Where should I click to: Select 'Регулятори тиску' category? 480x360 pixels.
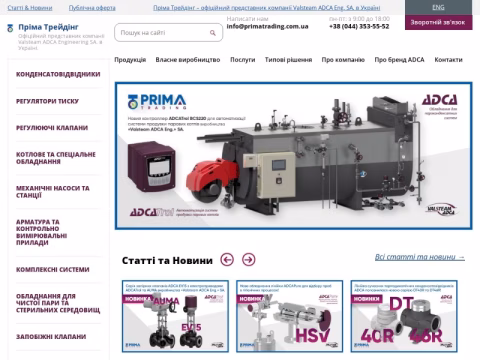click(x=47, y=101)
